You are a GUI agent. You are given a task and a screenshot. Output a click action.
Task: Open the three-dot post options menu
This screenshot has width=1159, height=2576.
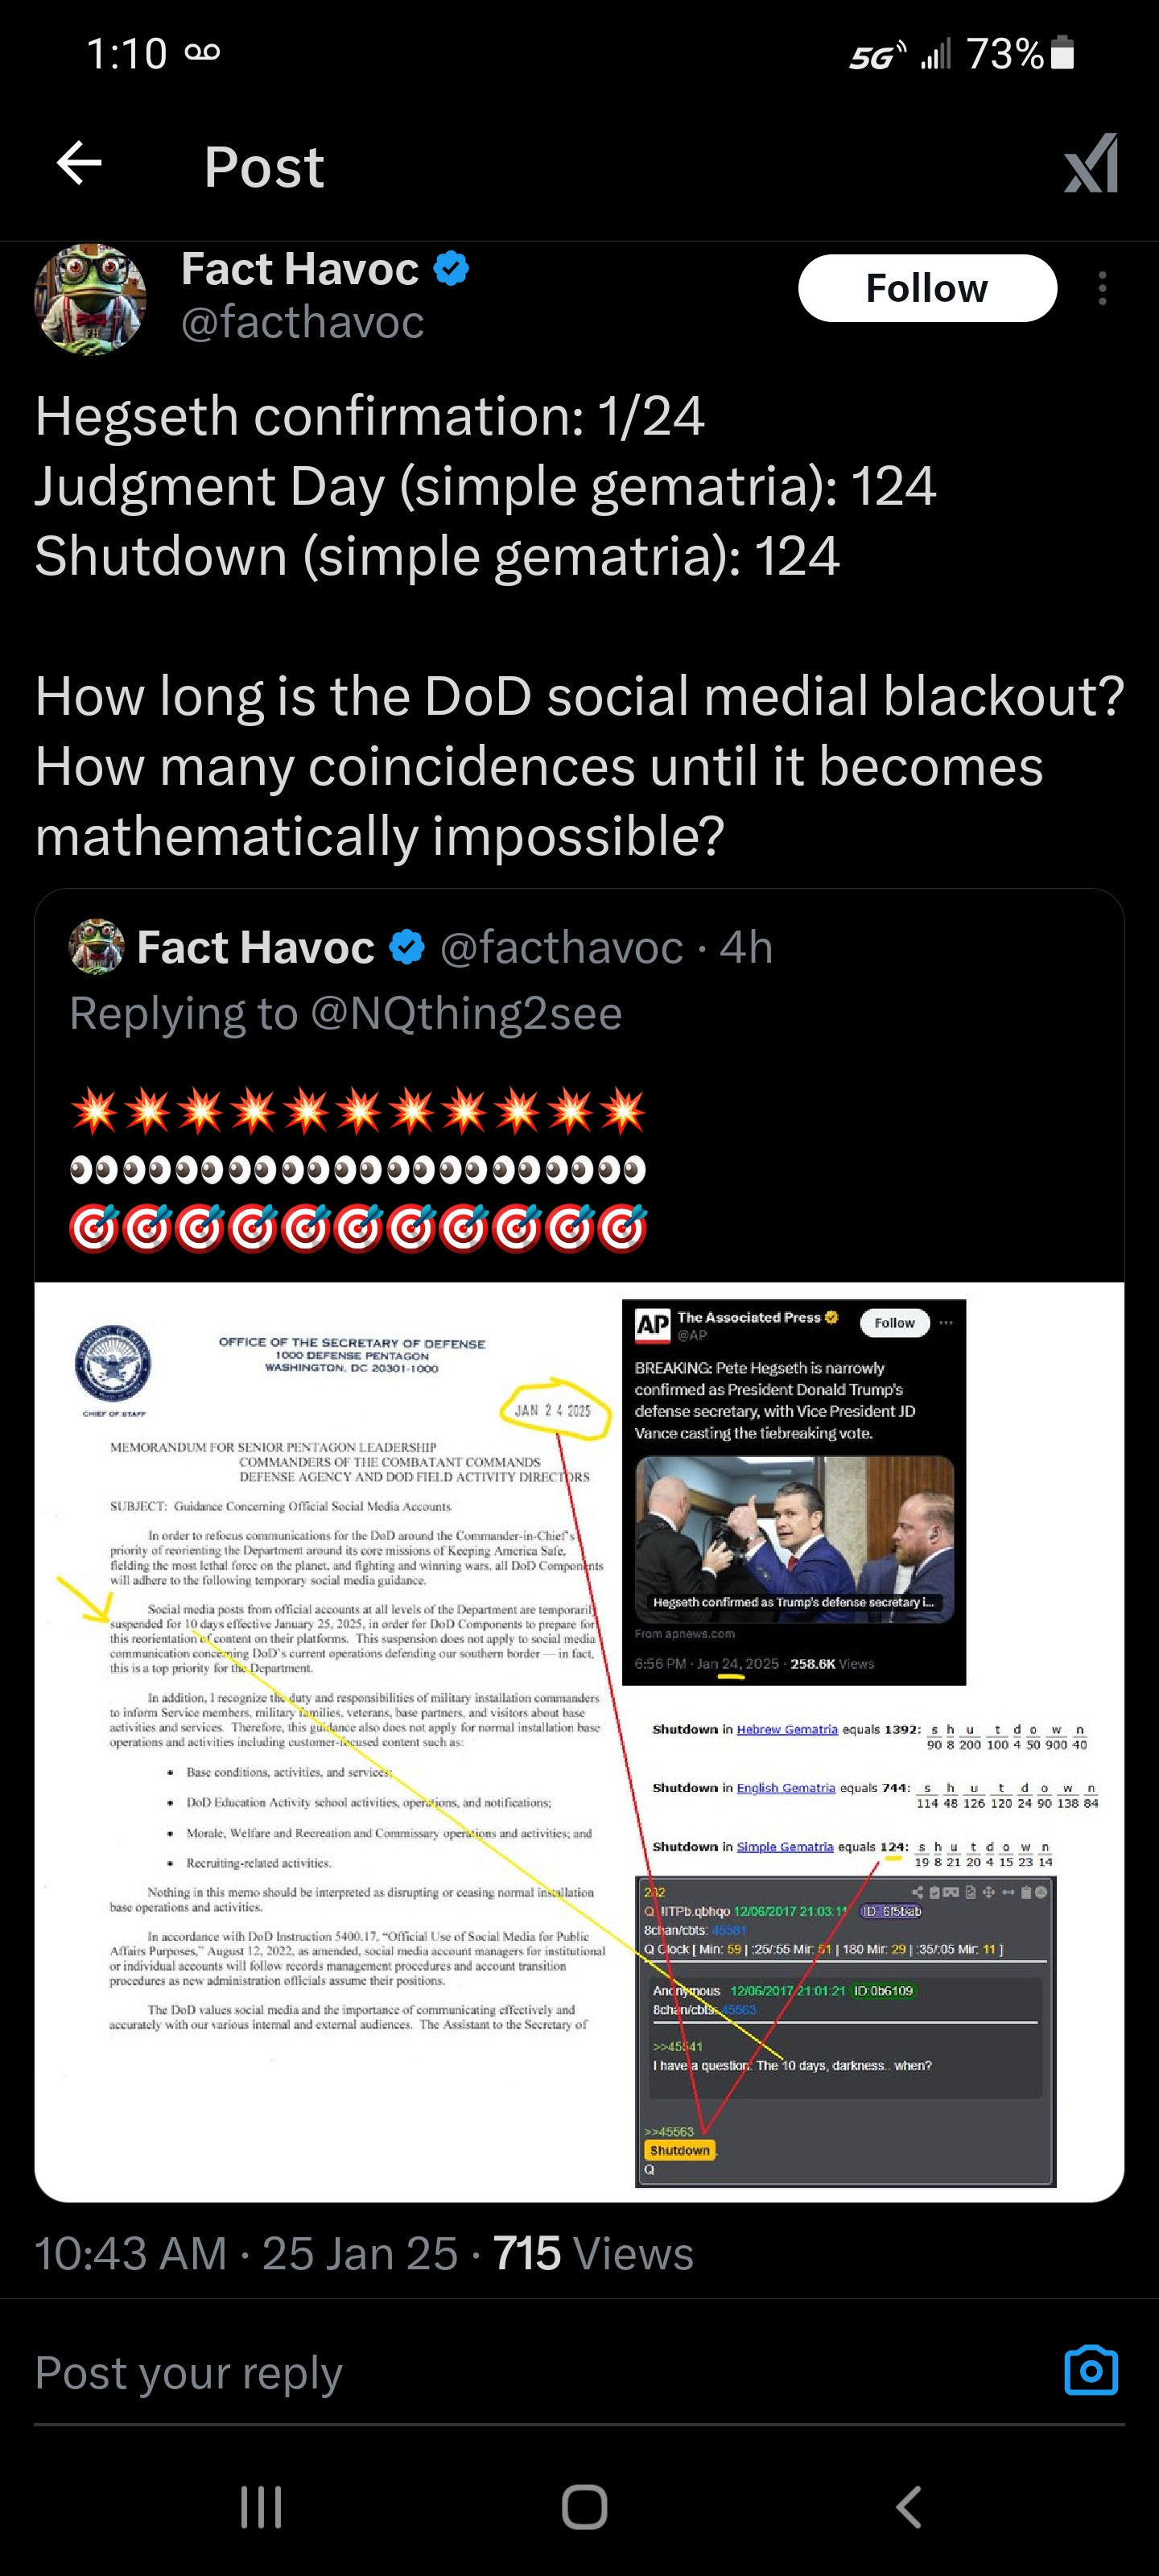point(1102,289)
